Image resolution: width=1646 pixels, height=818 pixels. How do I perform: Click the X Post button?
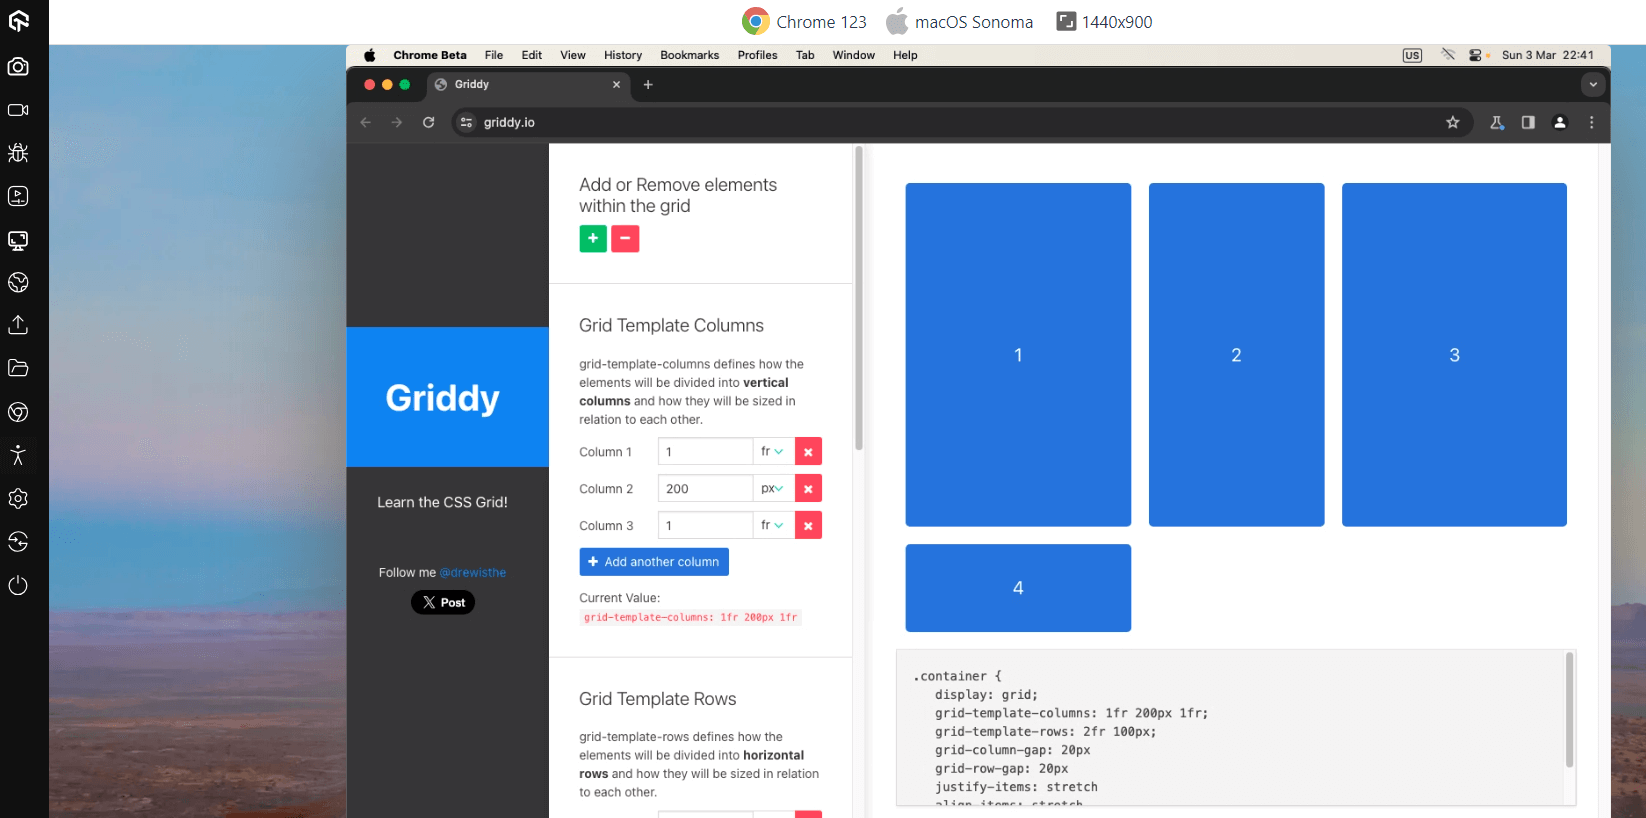tap(443, 603)
